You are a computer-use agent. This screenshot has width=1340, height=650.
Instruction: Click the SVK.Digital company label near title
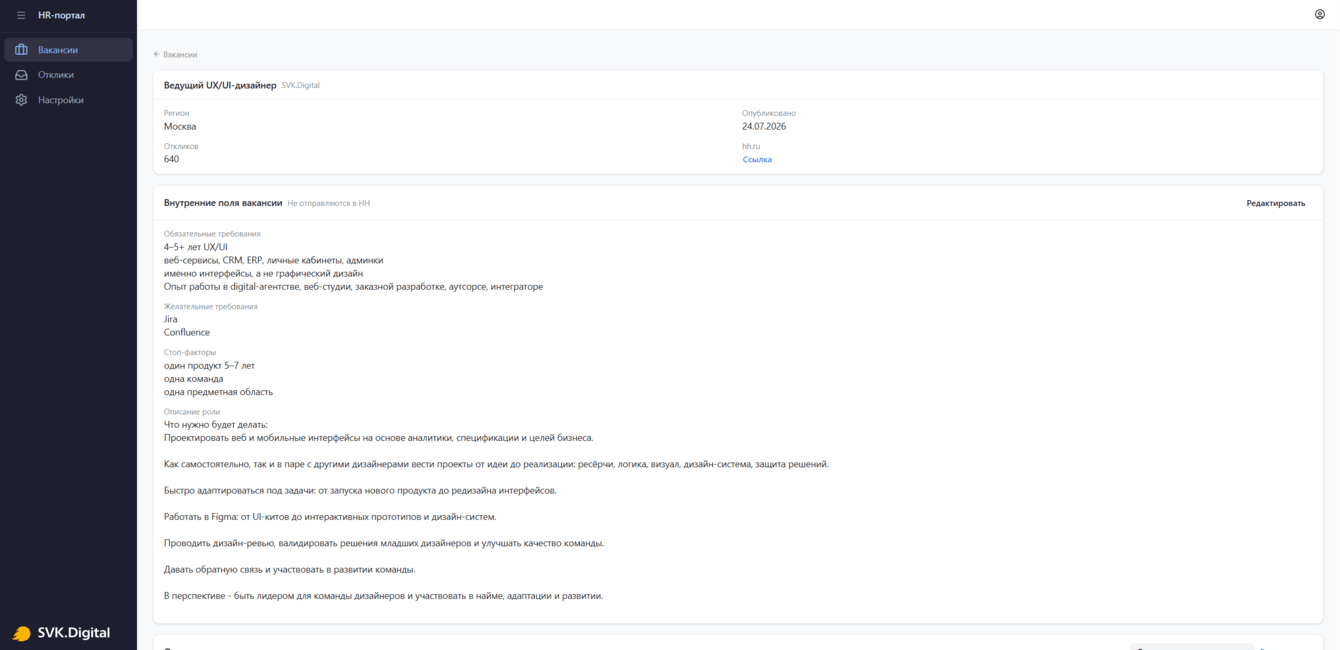click(301, 86)
